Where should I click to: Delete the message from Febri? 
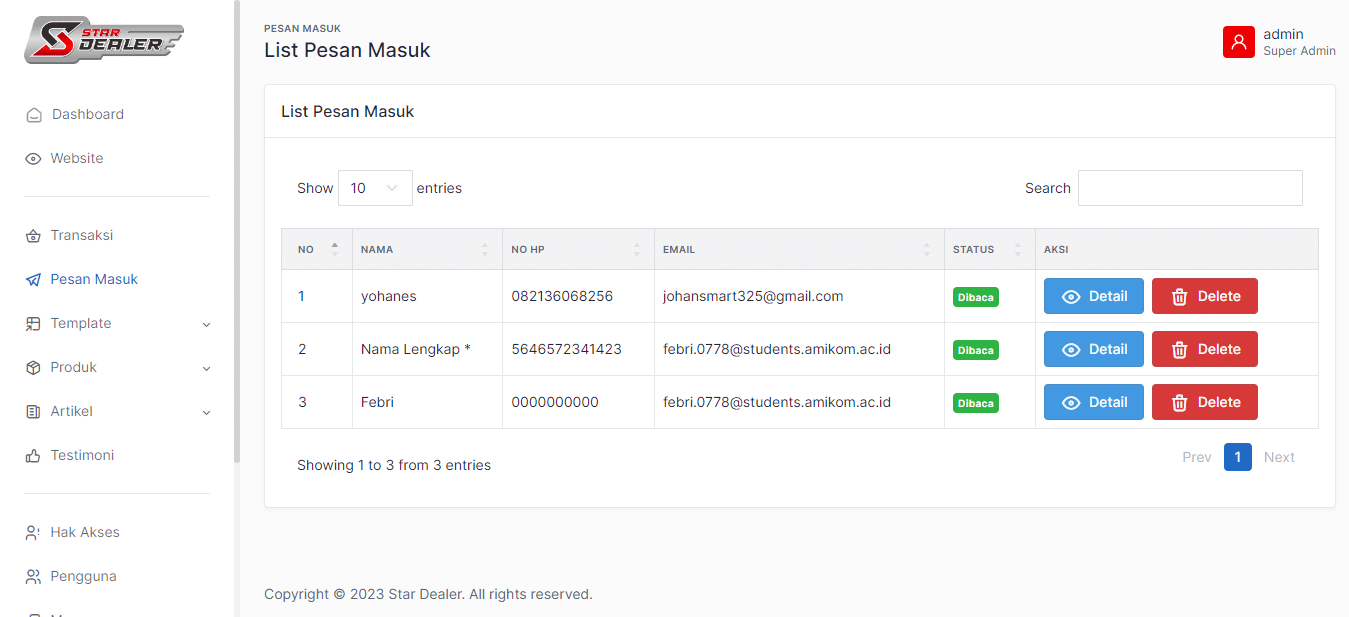point(1204,402)
